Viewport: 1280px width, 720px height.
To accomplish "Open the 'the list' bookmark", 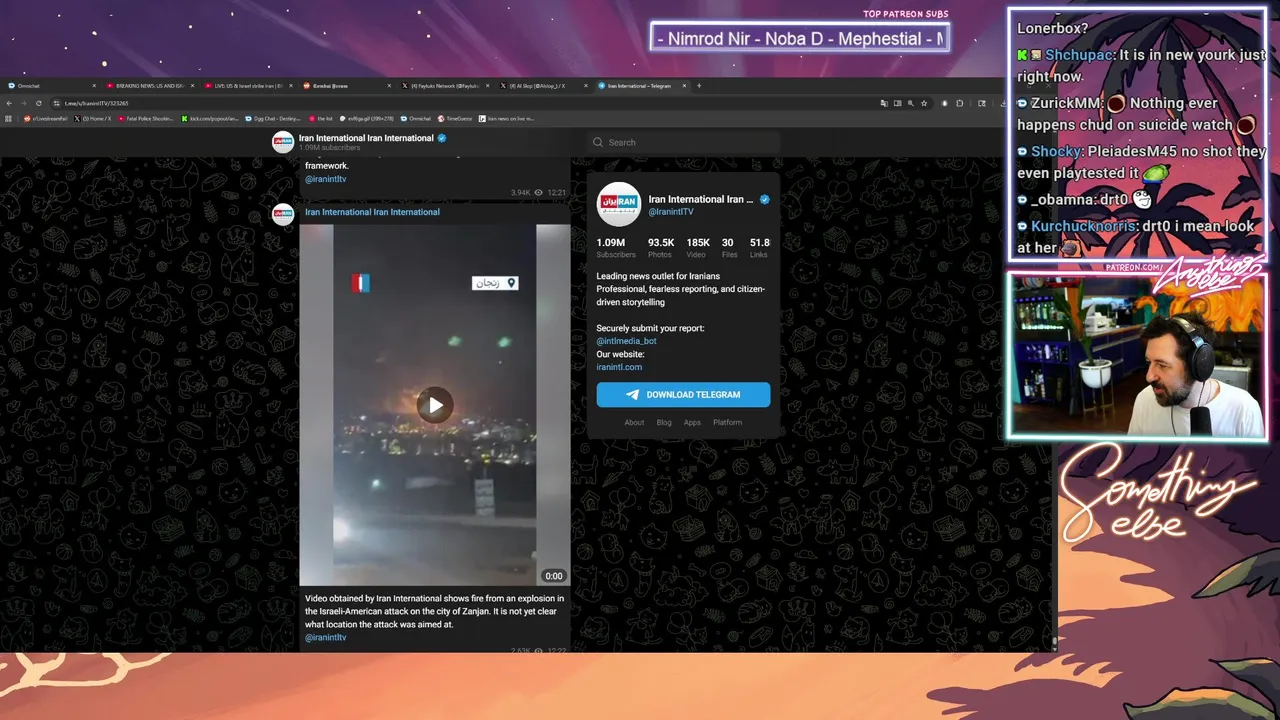I will (321, 118).
